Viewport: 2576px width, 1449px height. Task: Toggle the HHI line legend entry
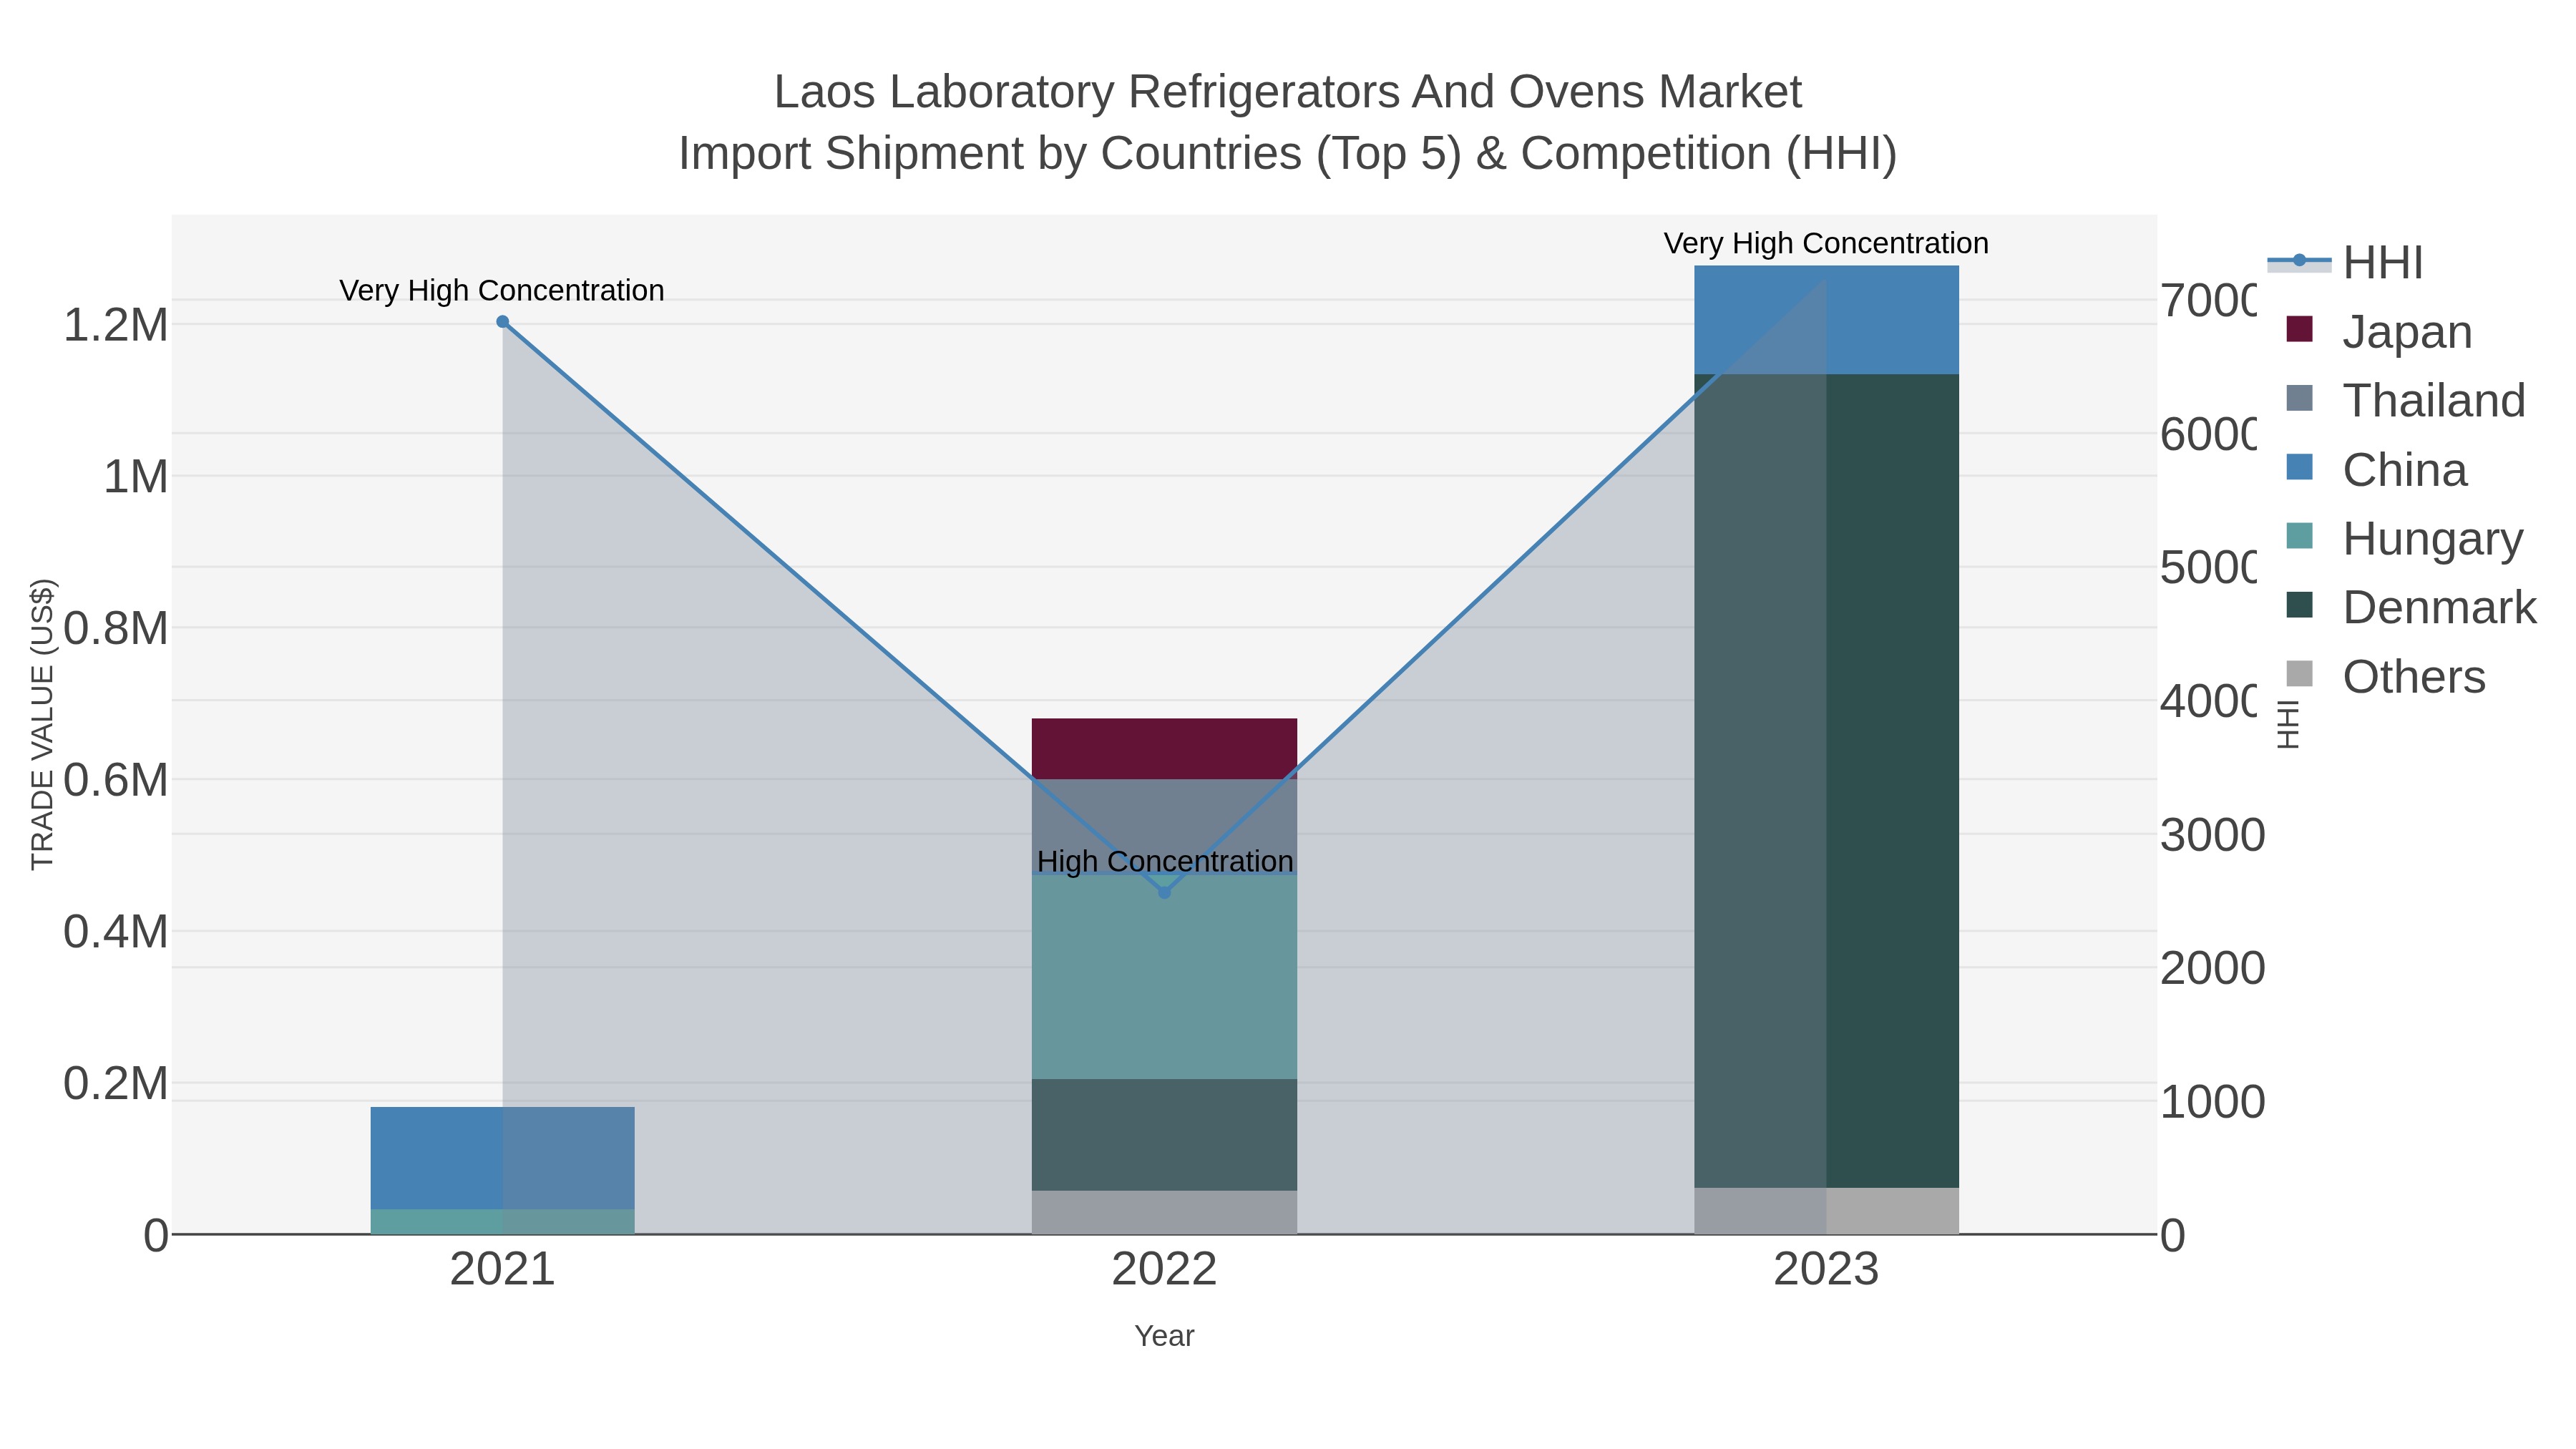click(2345, 263)
